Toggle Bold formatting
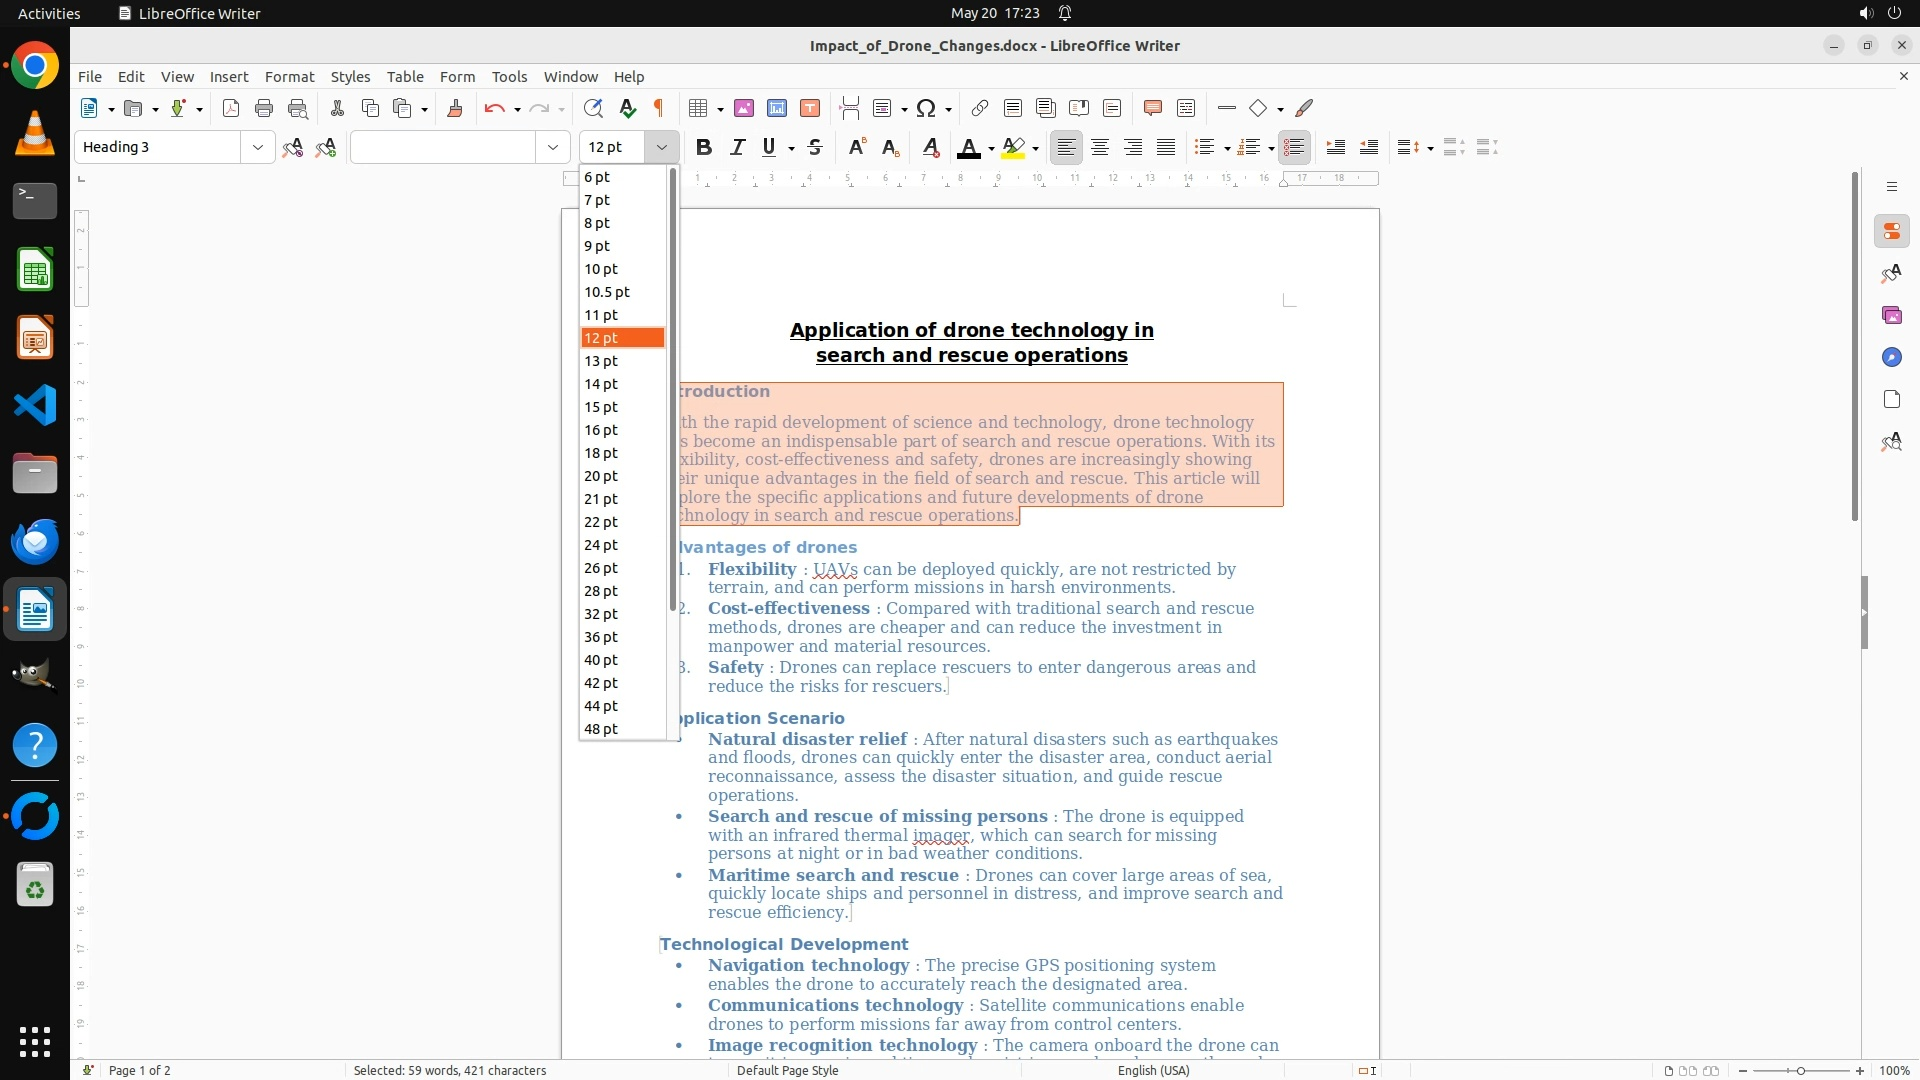This screenshot has height=1080, width=1920. [x=704, y=147]
